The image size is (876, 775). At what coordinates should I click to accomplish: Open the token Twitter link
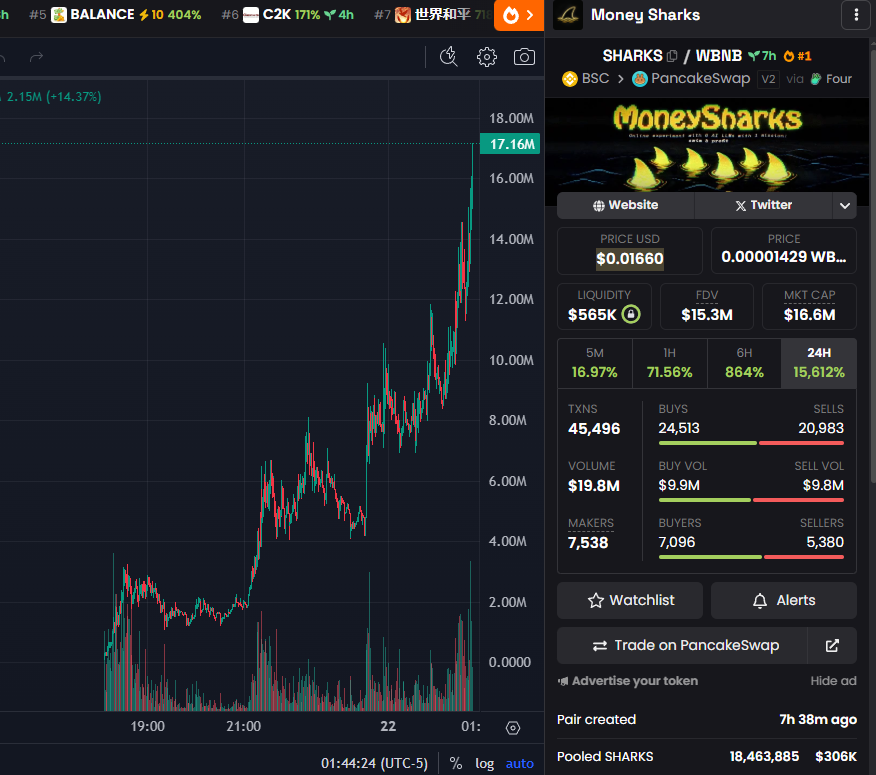click(764, 206)
